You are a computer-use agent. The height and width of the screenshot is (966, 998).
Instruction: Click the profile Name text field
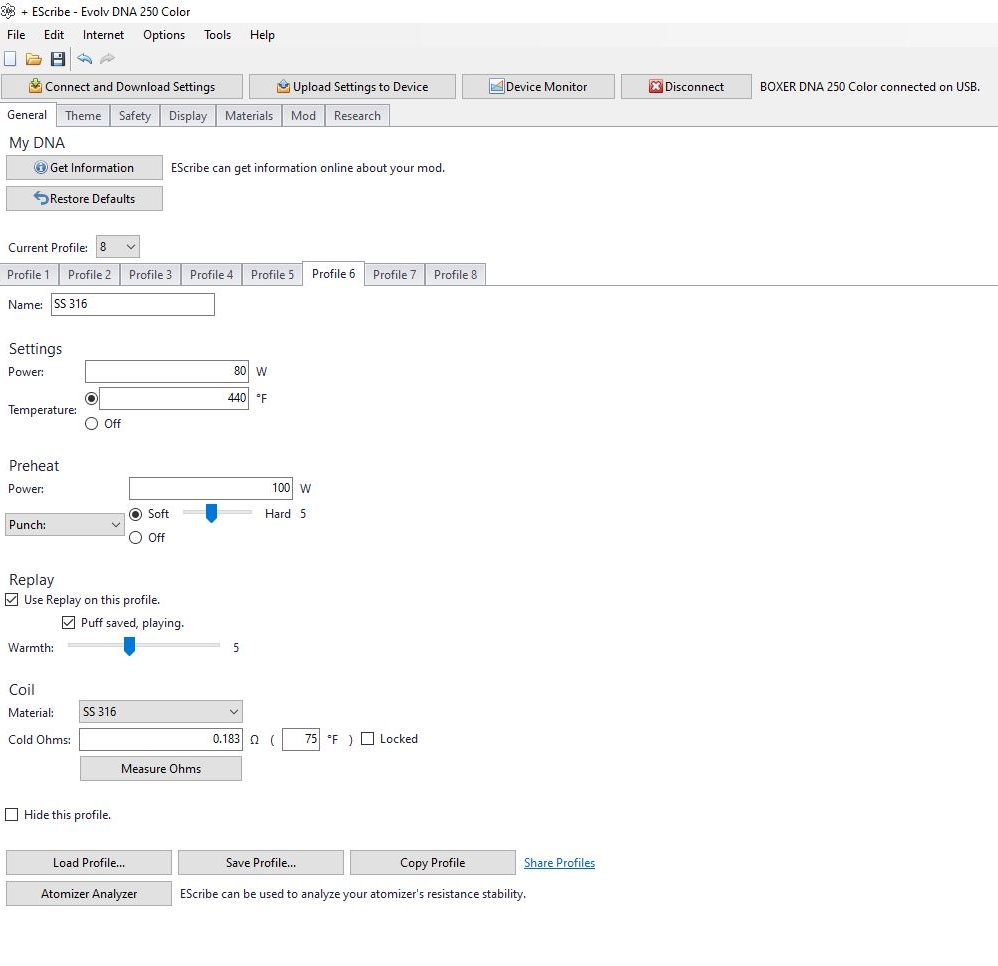coord(132,304)
